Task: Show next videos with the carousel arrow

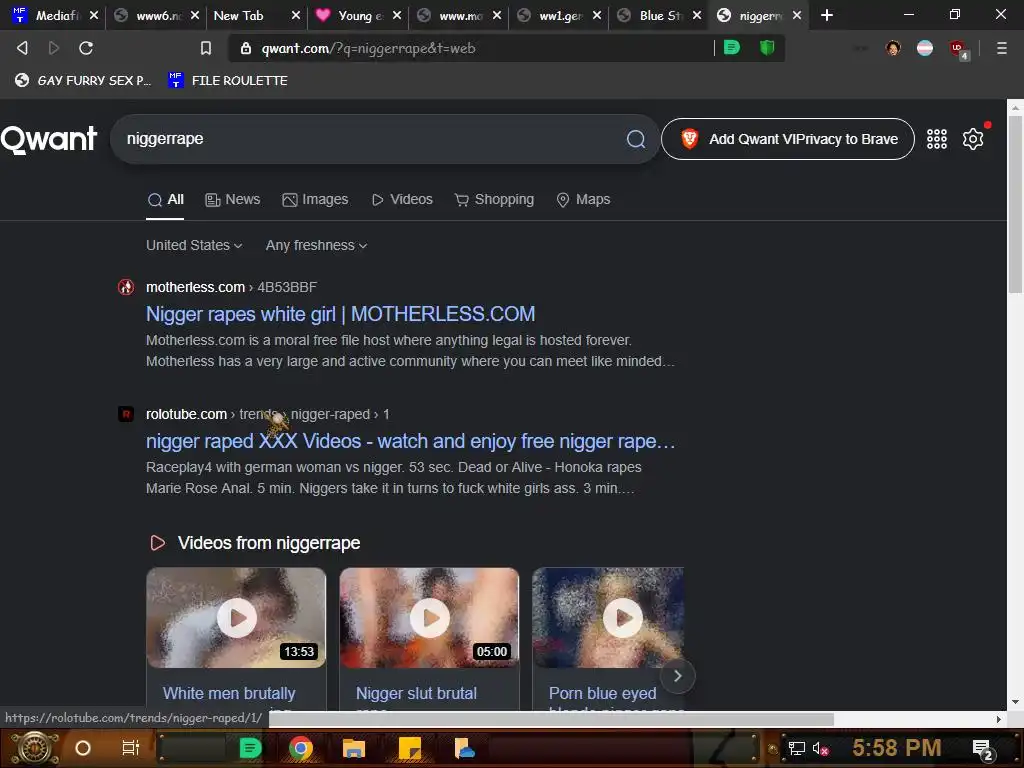Action: [x=677, y=676]
